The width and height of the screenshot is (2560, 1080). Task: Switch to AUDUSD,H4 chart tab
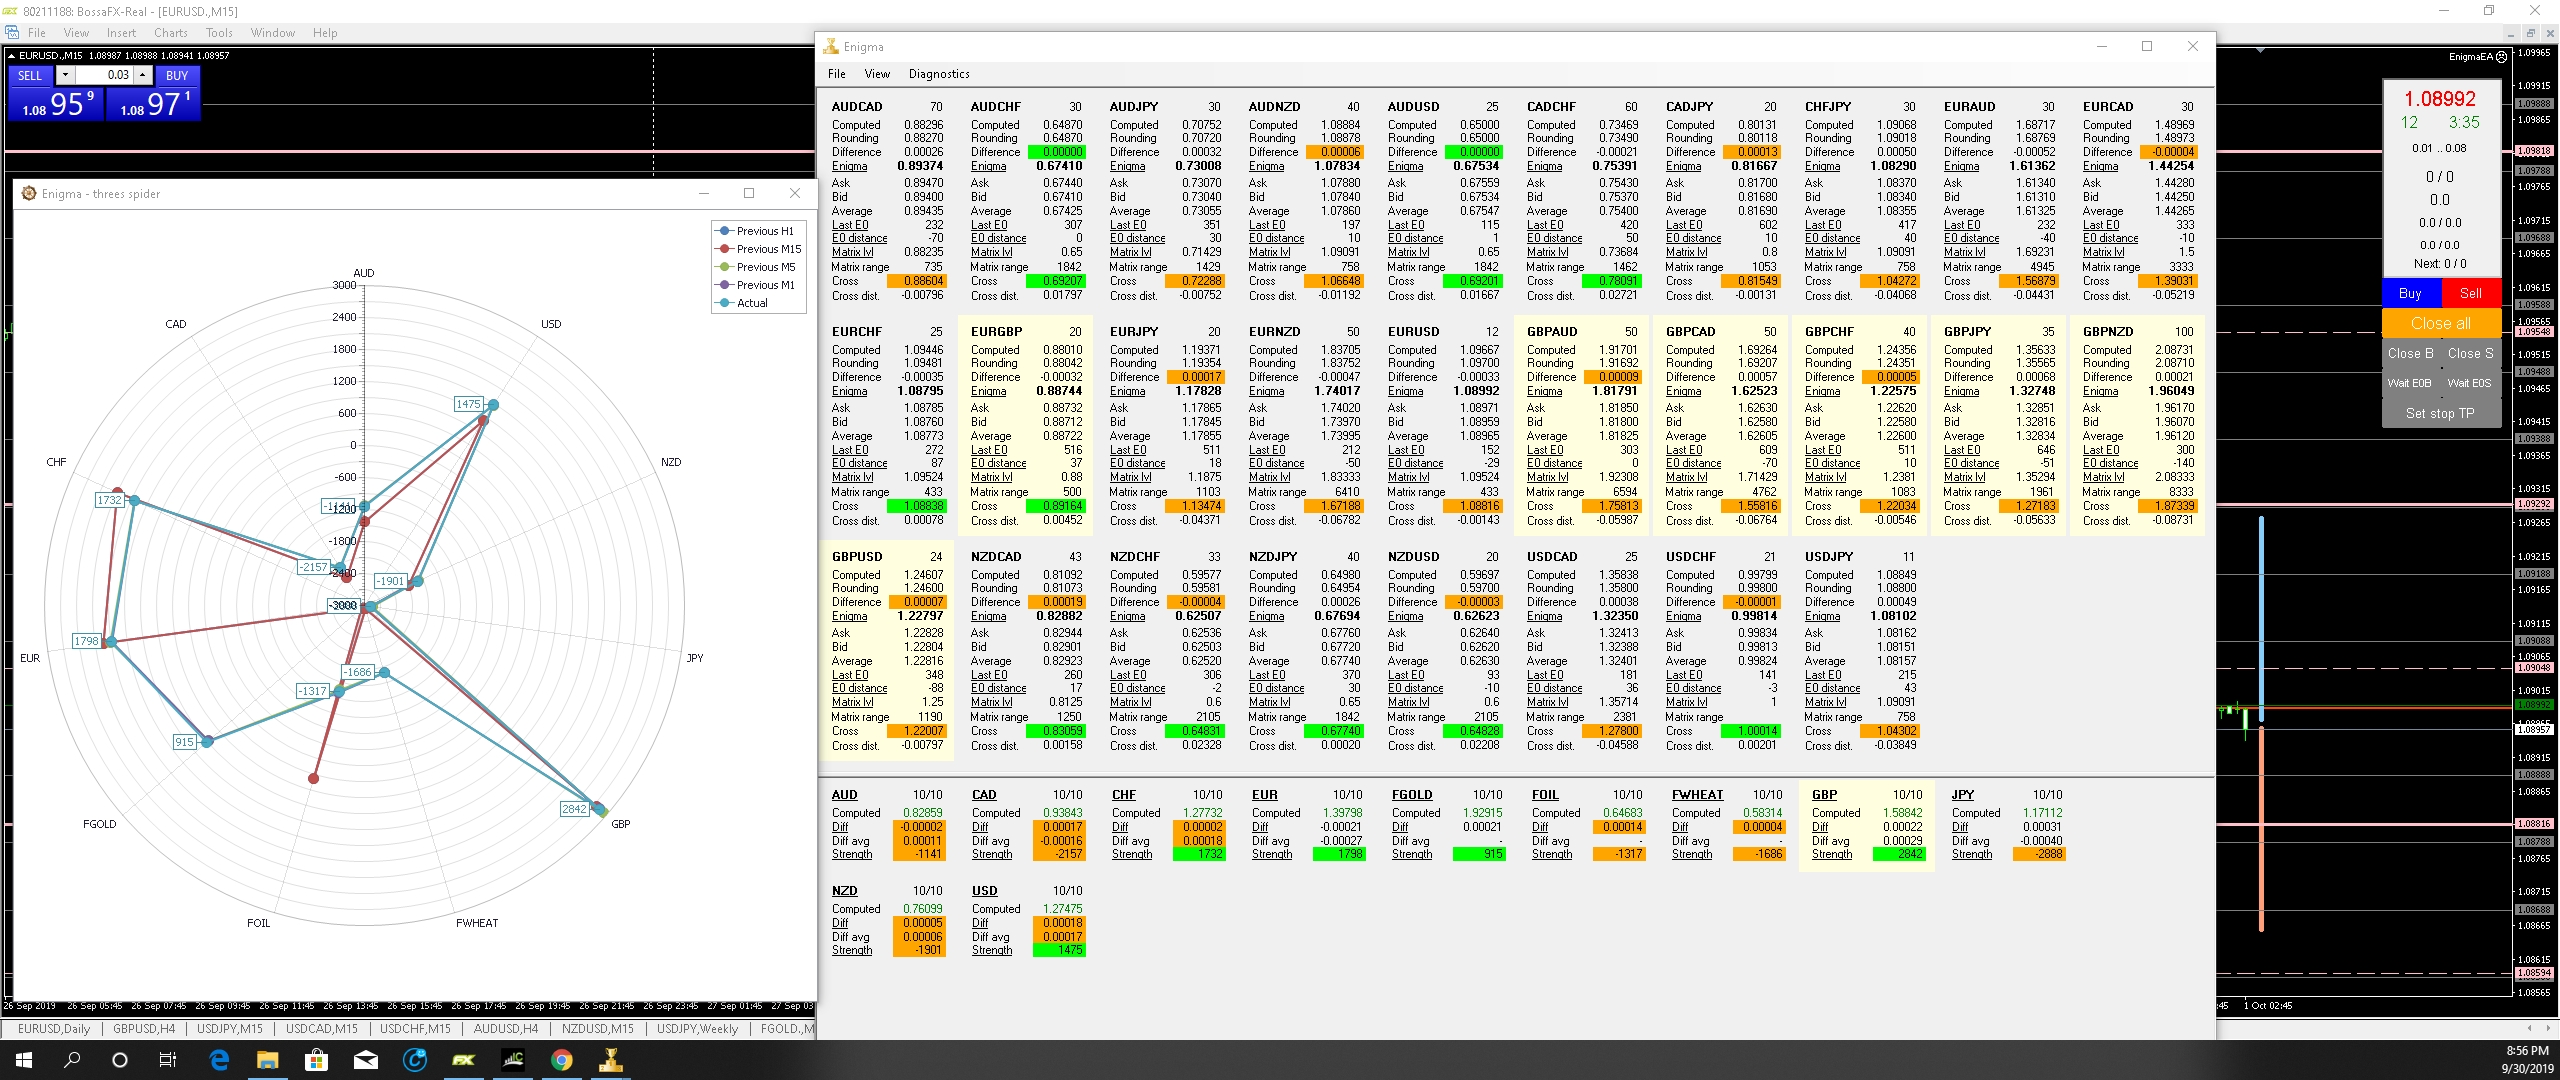[505, 1028]
